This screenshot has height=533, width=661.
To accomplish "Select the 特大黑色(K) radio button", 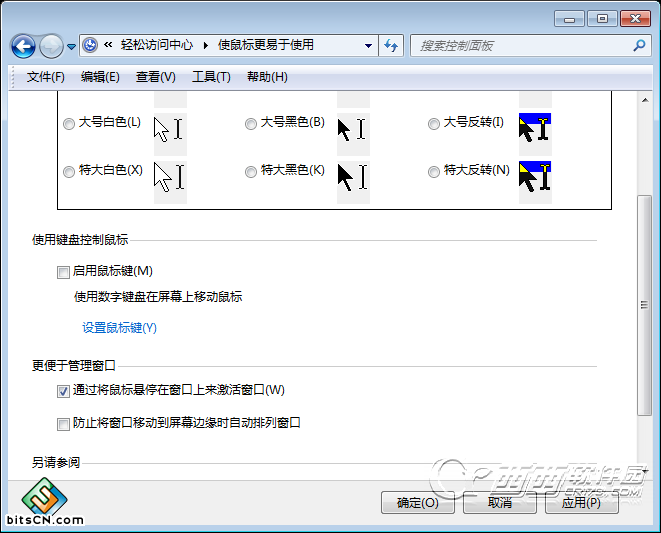I will (x=251, y=172).
